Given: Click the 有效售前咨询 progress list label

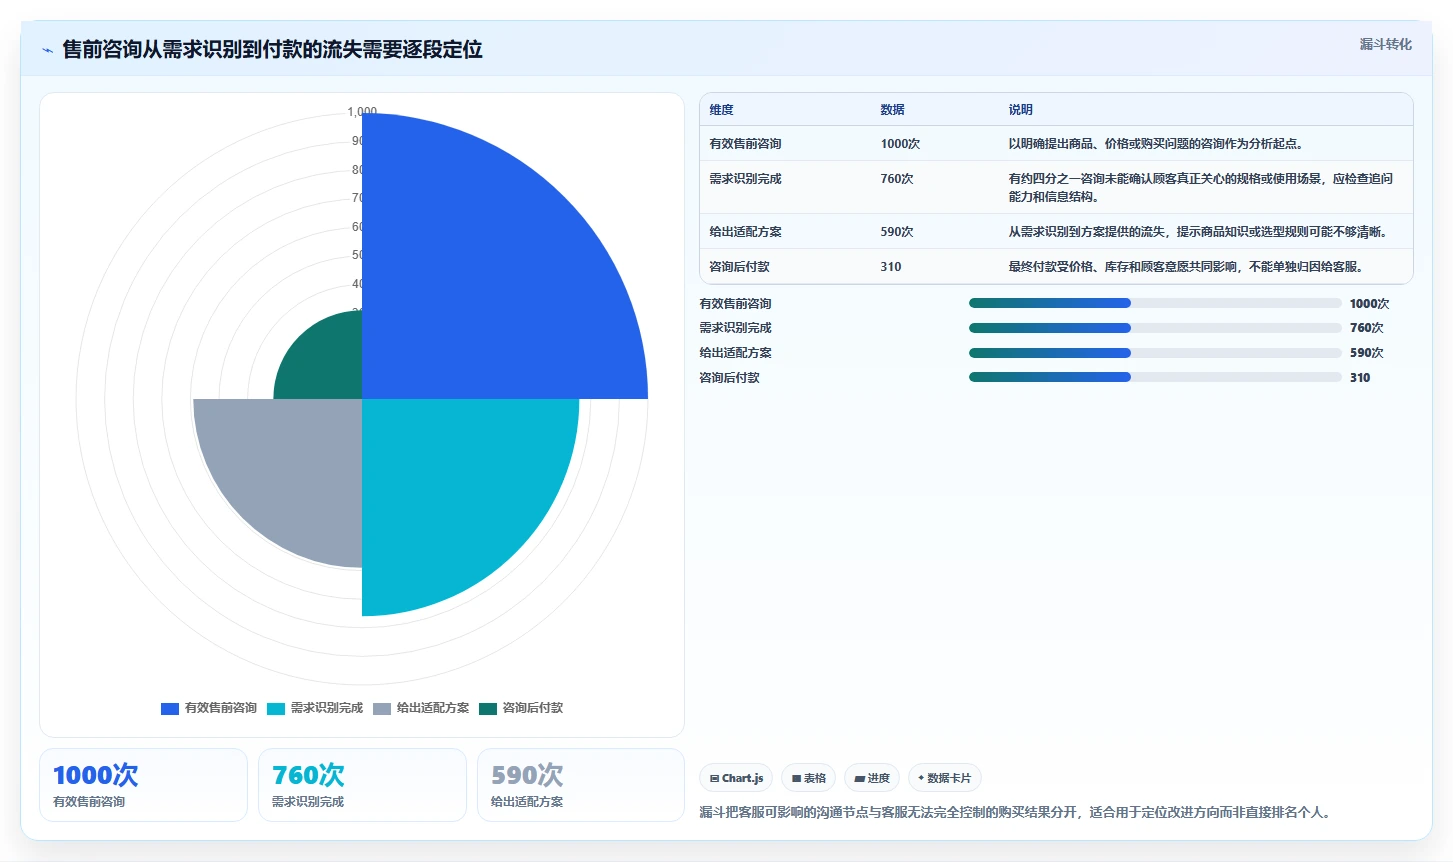Looking at the screenshot, I should pos(735,304).
